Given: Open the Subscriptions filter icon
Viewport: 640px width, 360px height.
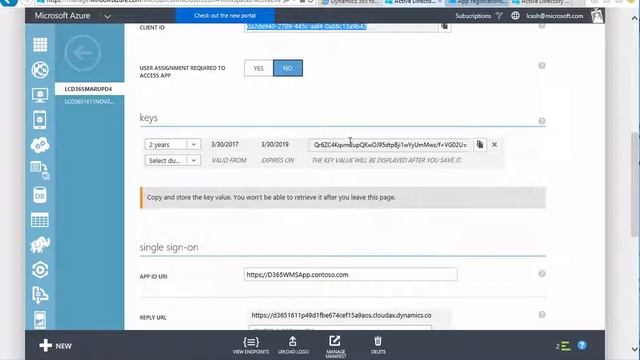Looking at the screenshot, I should tap(499, 16).
